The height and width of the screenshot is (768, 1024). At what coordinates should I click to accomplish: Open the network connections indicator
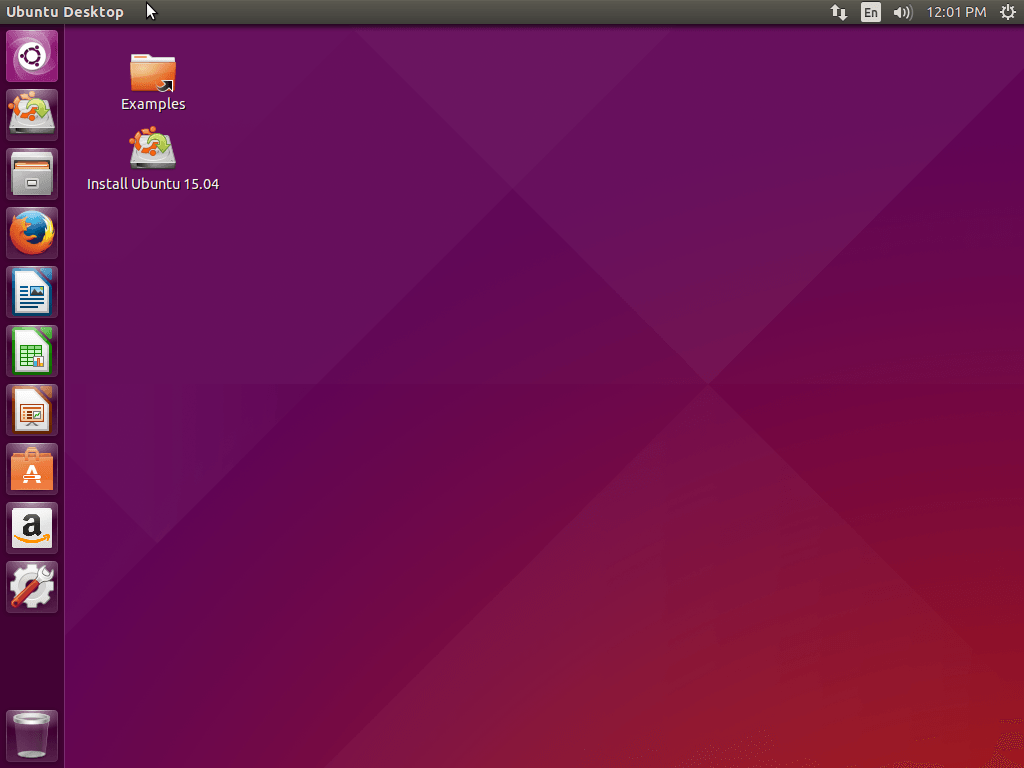839,12
